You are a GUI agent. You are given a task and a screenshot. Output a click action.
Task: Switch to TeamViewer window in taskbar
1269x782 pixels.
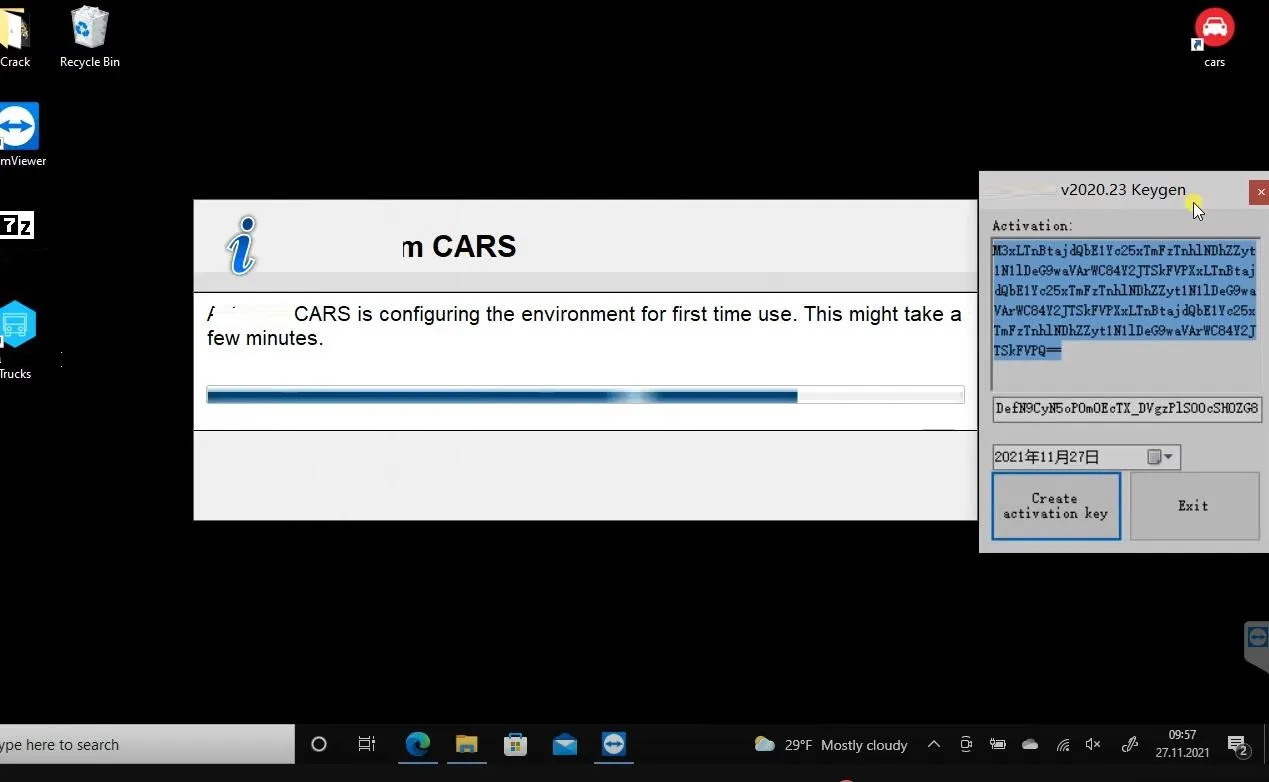[613, 744]
